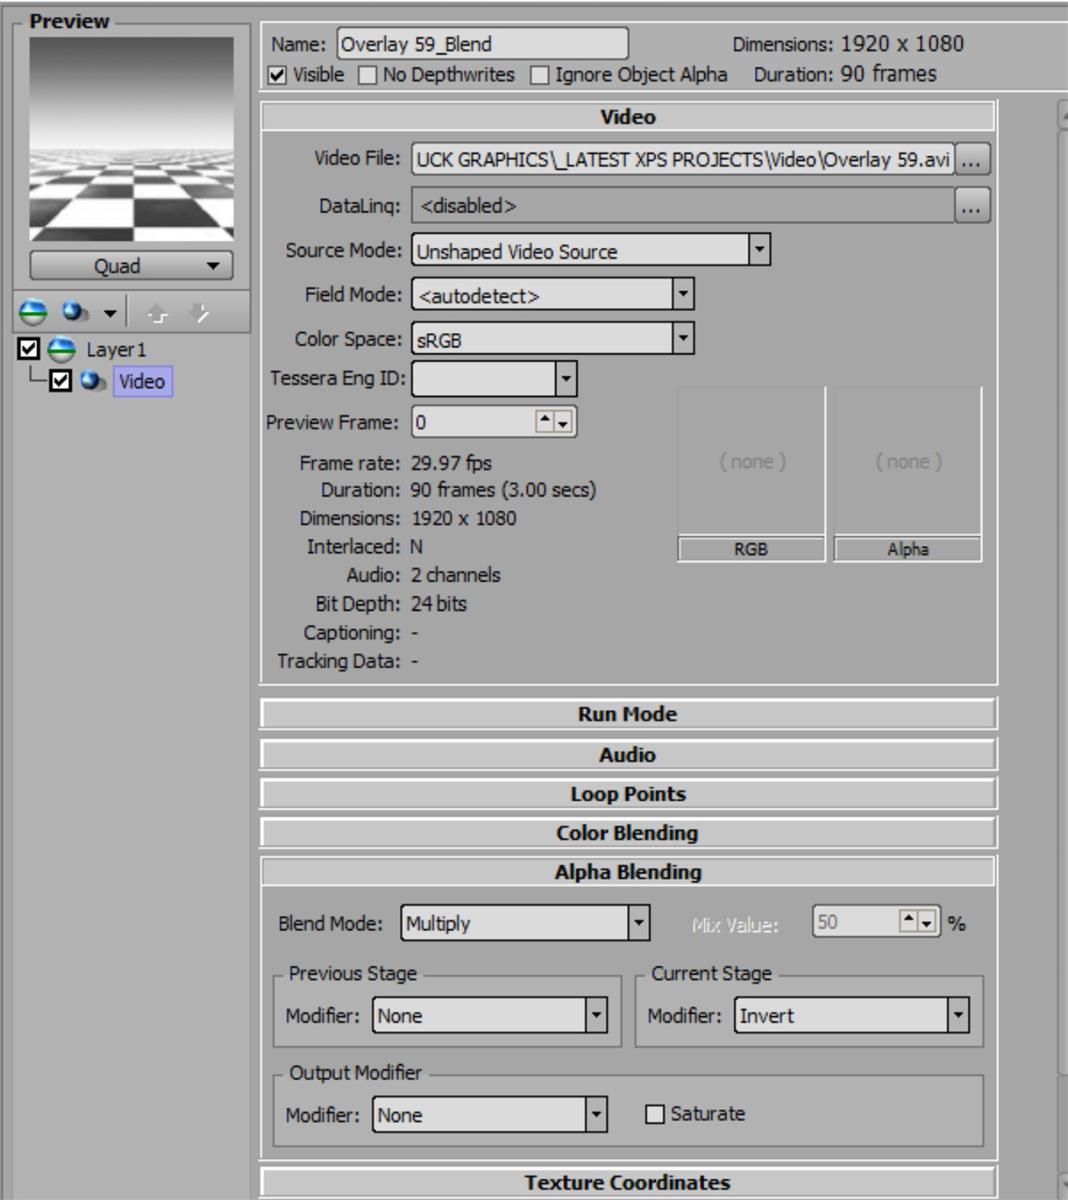
Task: Click the add texture stage icon in toolbar
Action: tap(74, 313)
